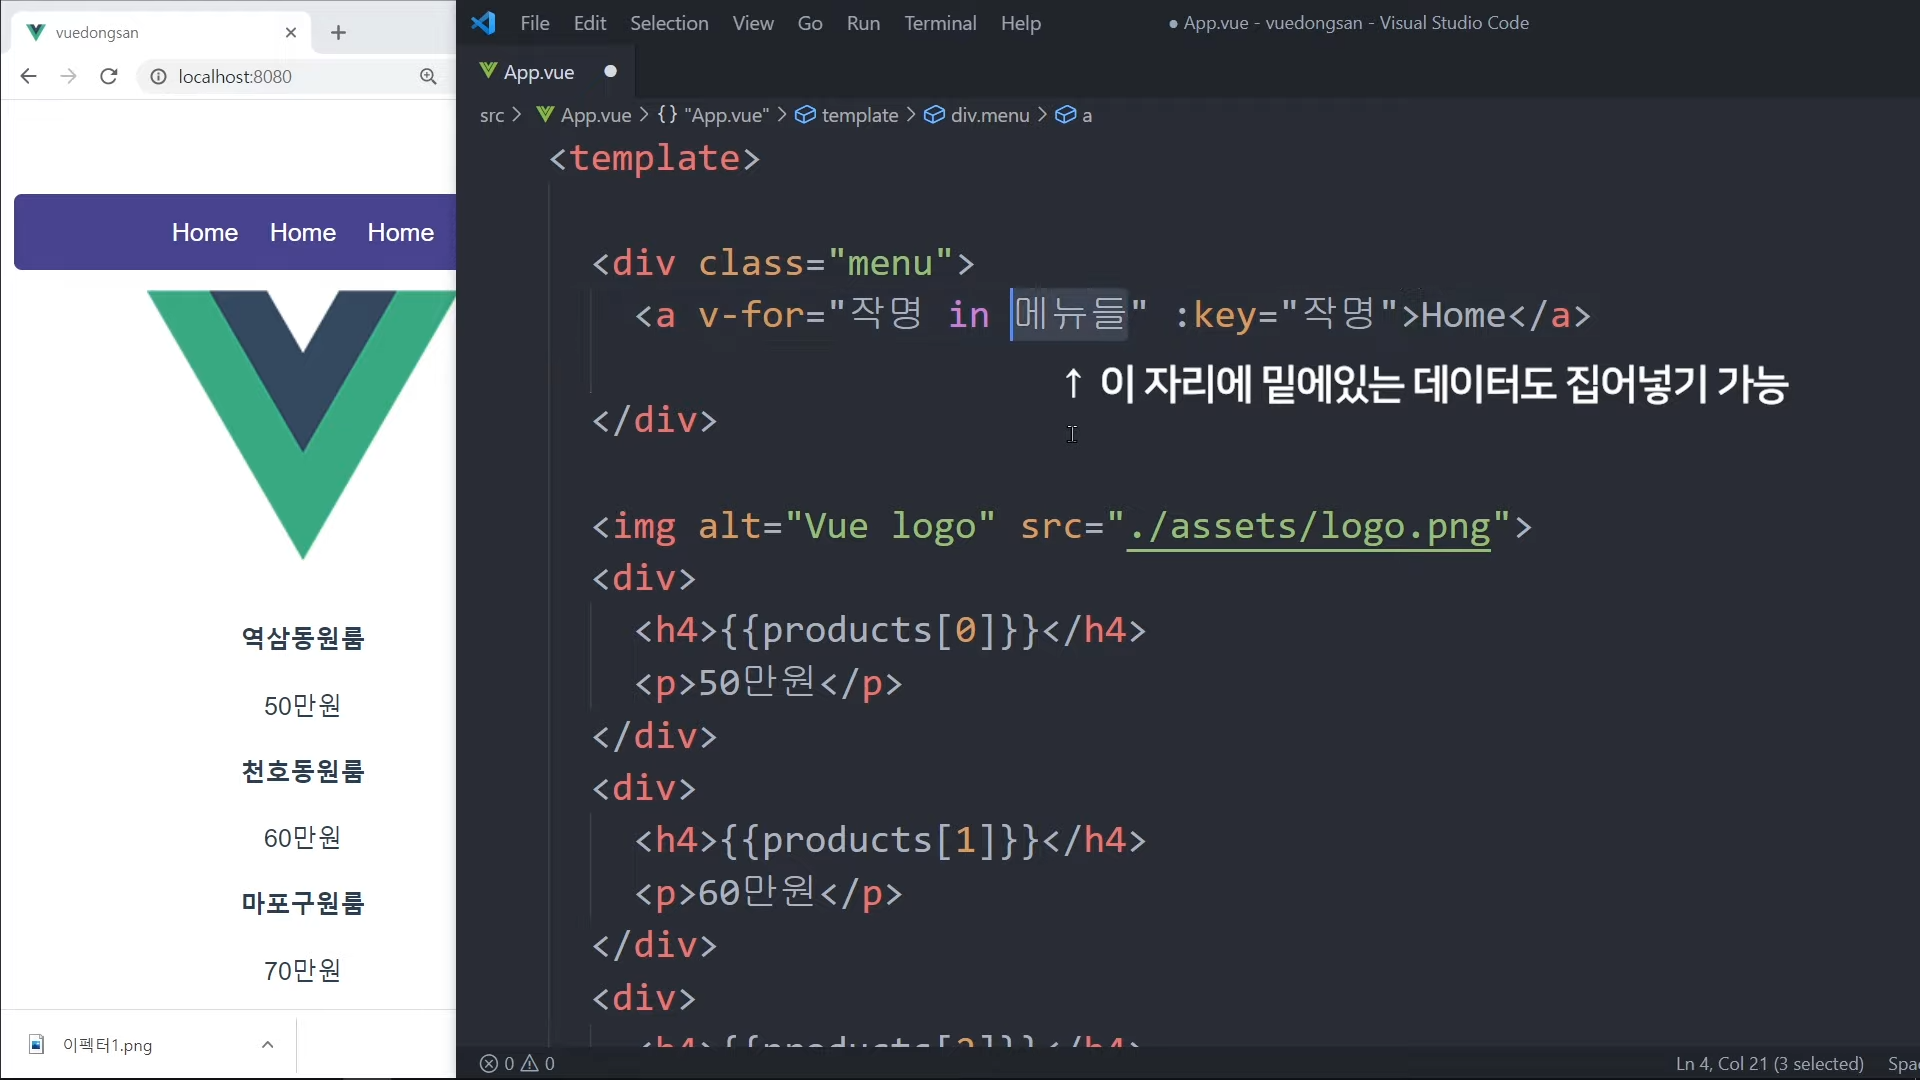Click the browser back arrow
The height and width of the screenshot is (1080, 1920).
point(28,76)
